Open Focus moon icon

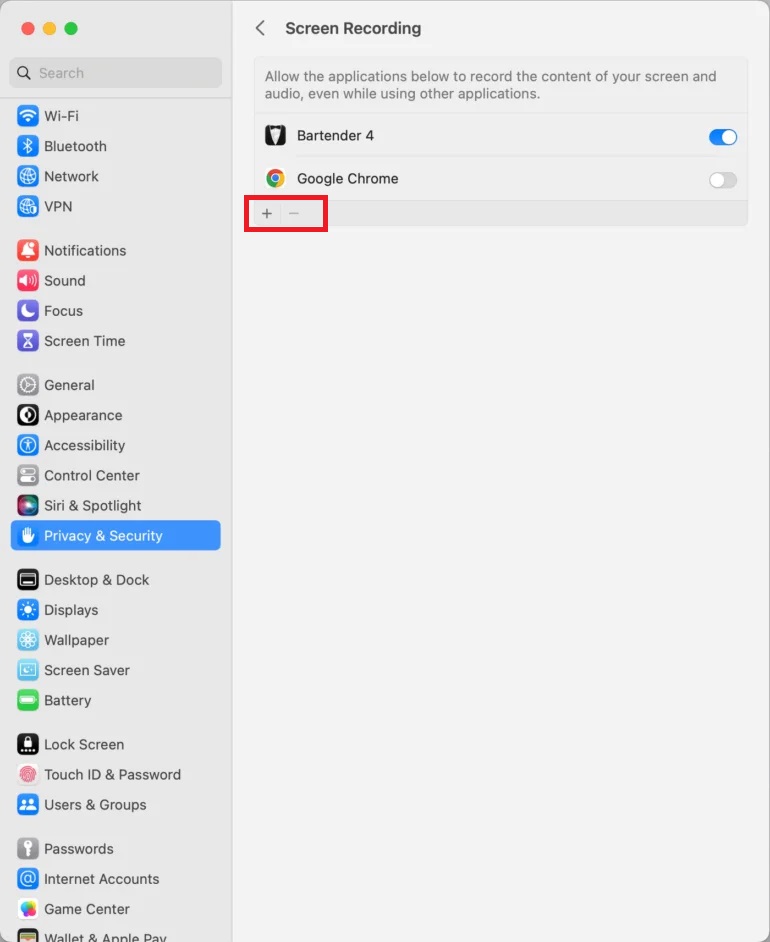pyautogui.click(x=28, y=311)
